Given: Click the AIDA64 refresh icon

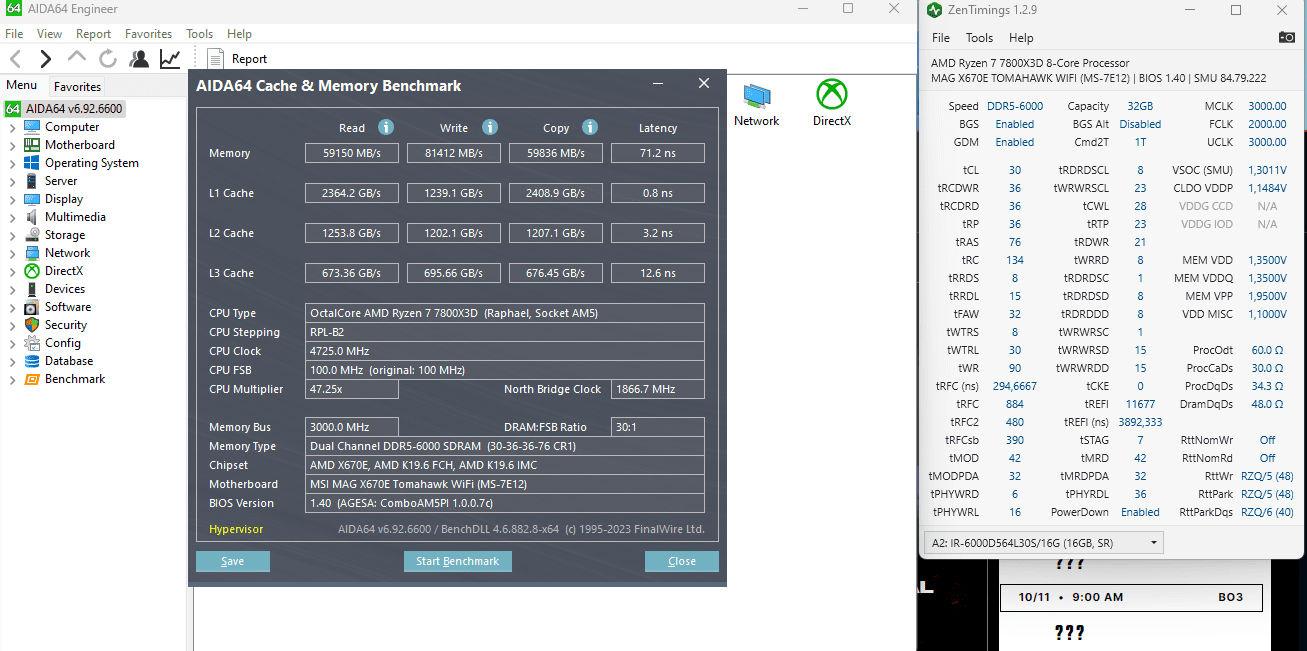Looking at the screenshot, I should coord(108,59).
